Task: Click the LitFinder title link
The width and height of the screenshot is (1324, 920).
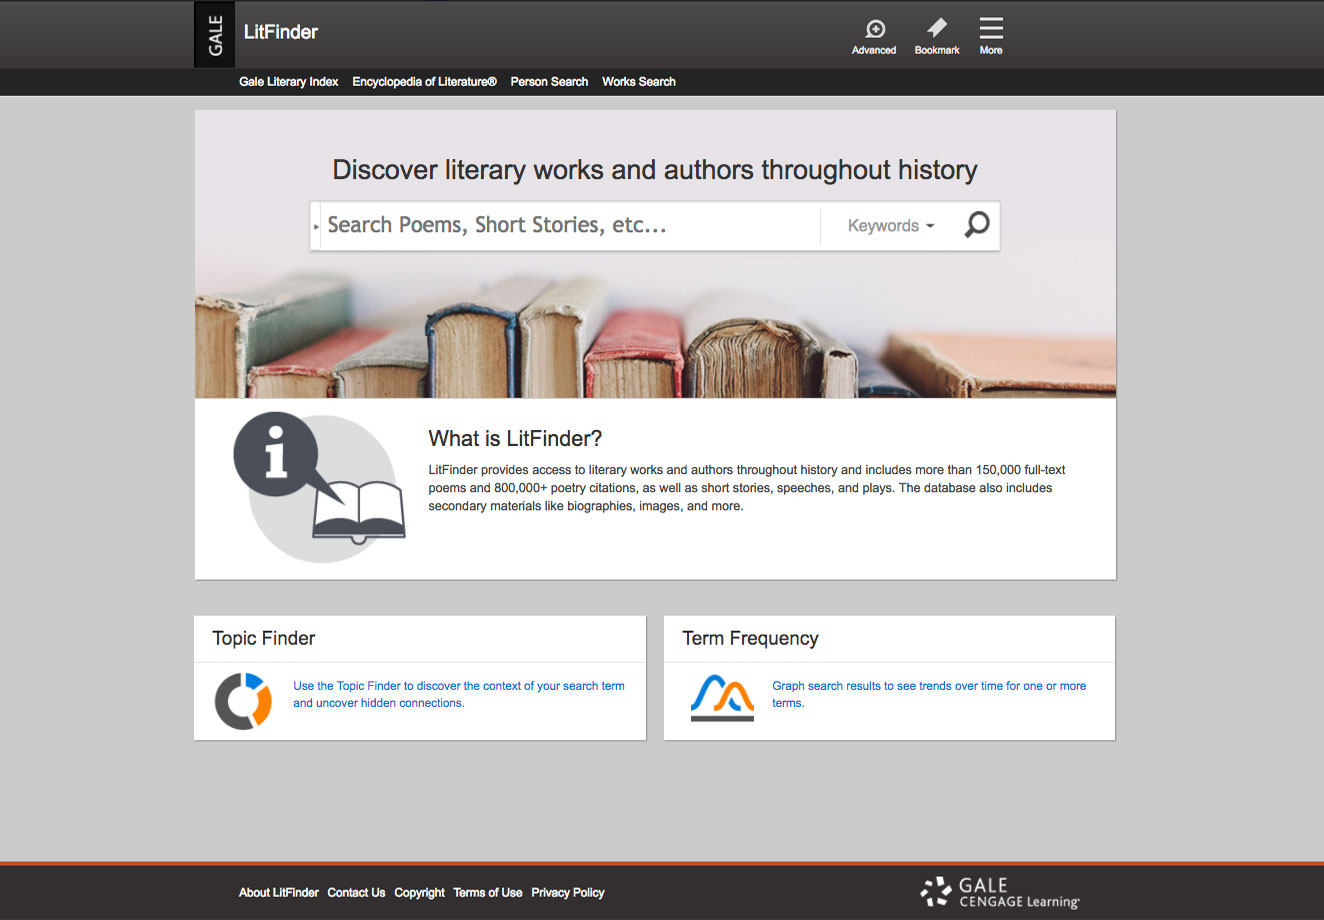Action: (281, 32)
